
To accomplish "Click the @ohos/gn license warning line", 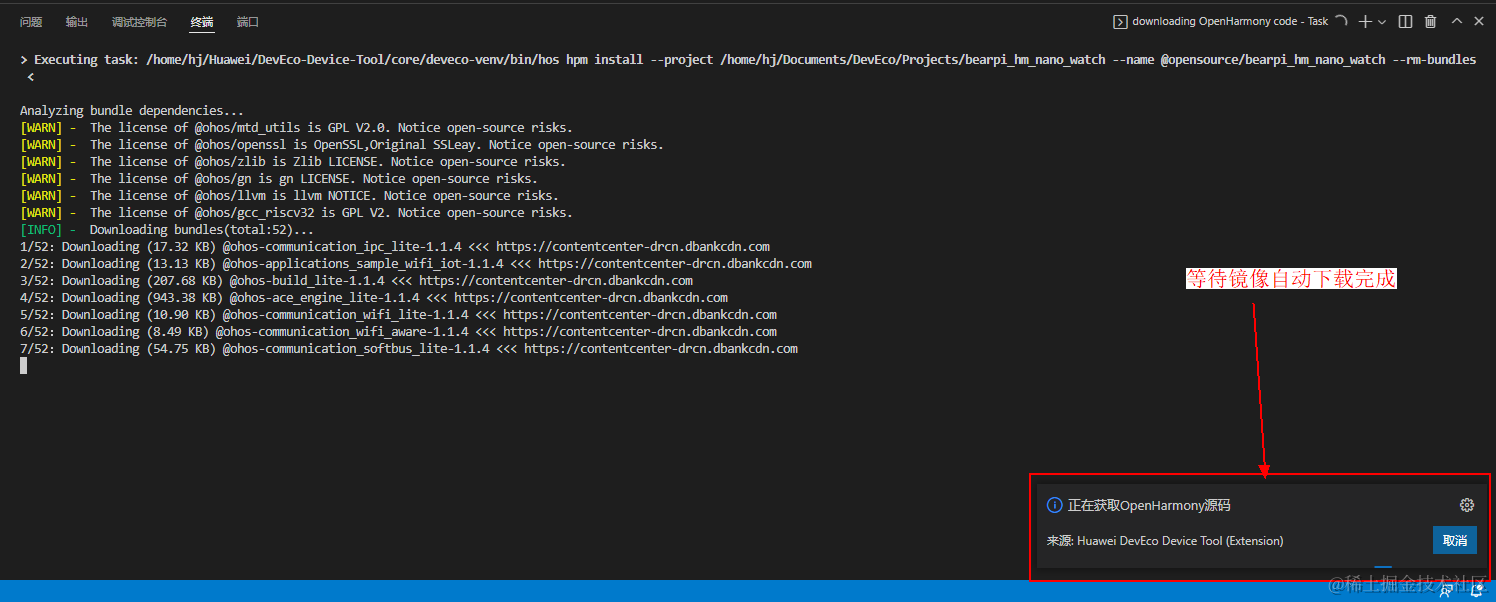I will (x=279, y=178).
